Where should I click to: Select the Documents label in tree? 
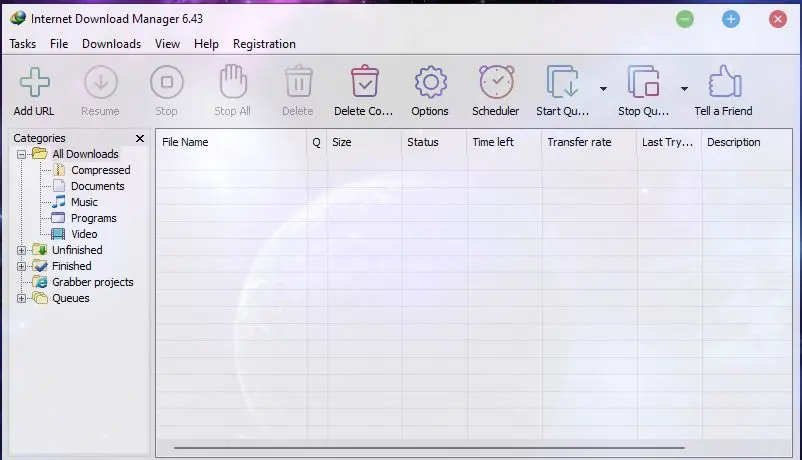pyautogui.click(x=98, y=186)
